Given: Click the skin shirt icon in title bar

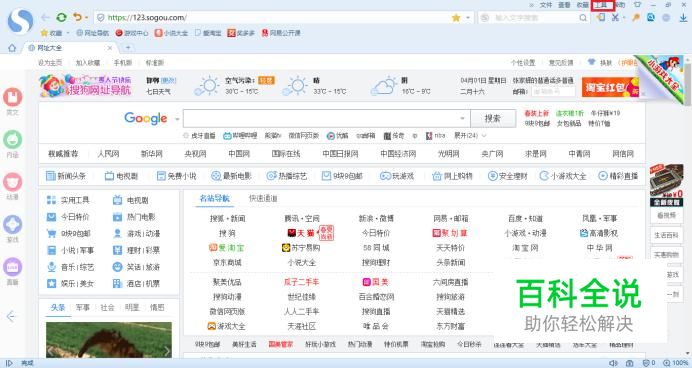Looking at the screenshot, I should (x=637, y=5).
